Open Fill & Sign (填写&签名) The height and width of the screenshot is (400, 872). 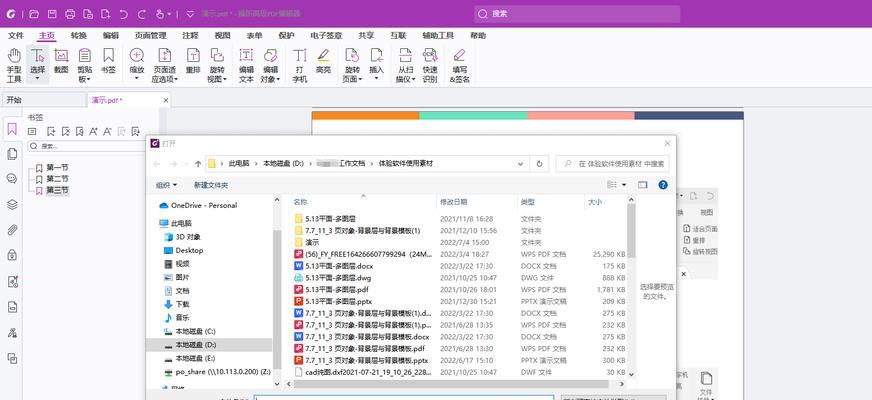pyautogui.click(x=459, y=65)
